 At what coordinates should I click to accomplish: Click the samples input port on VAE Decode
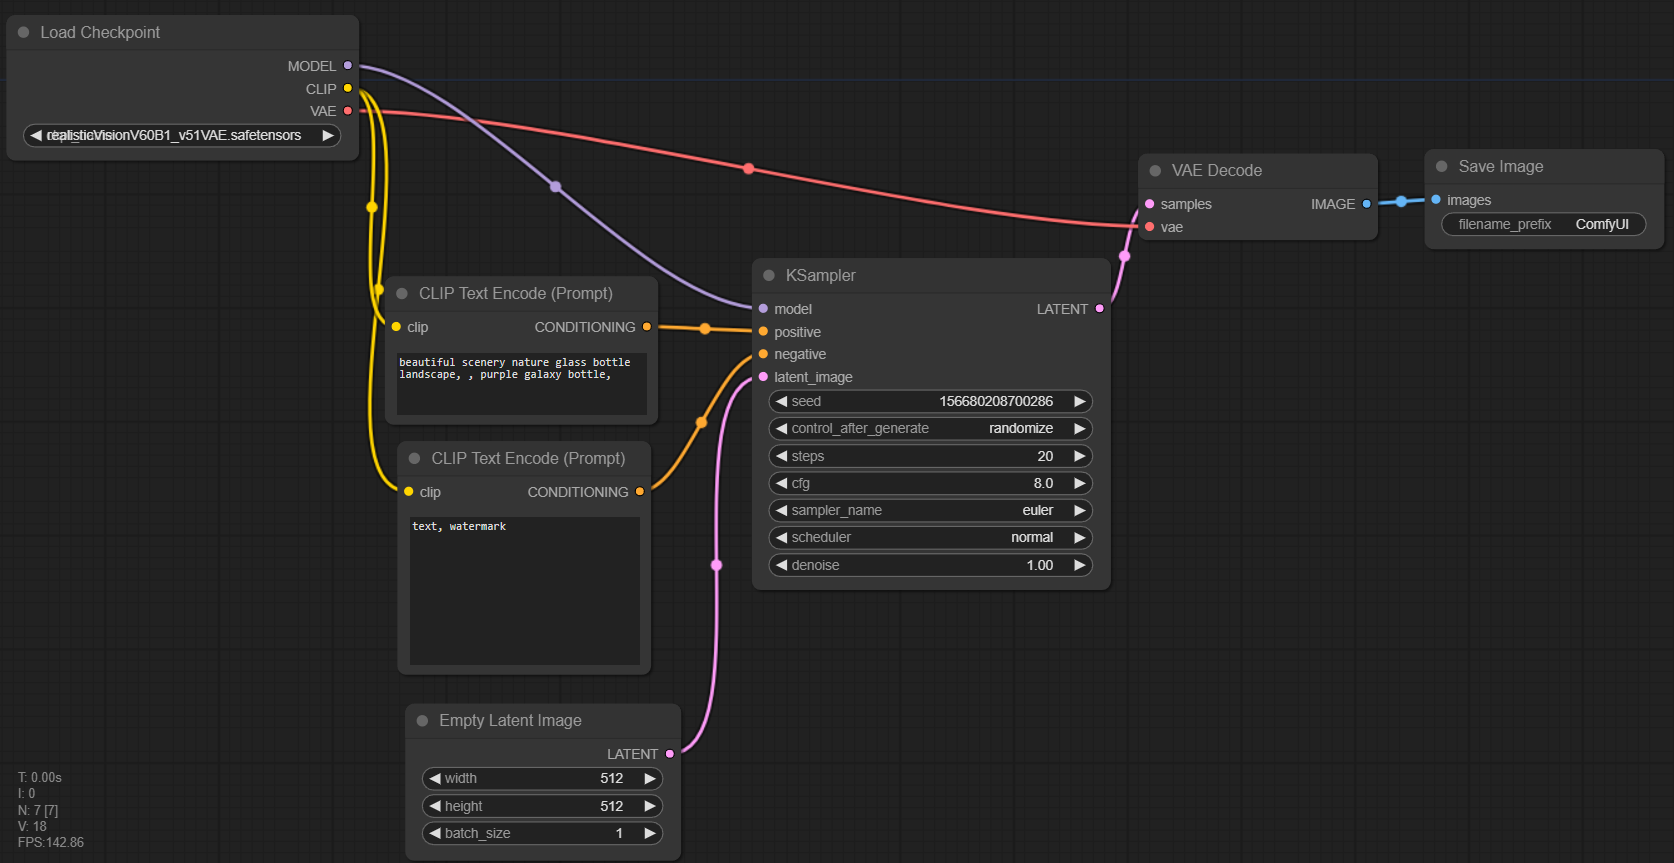(x=1150, y=204)
